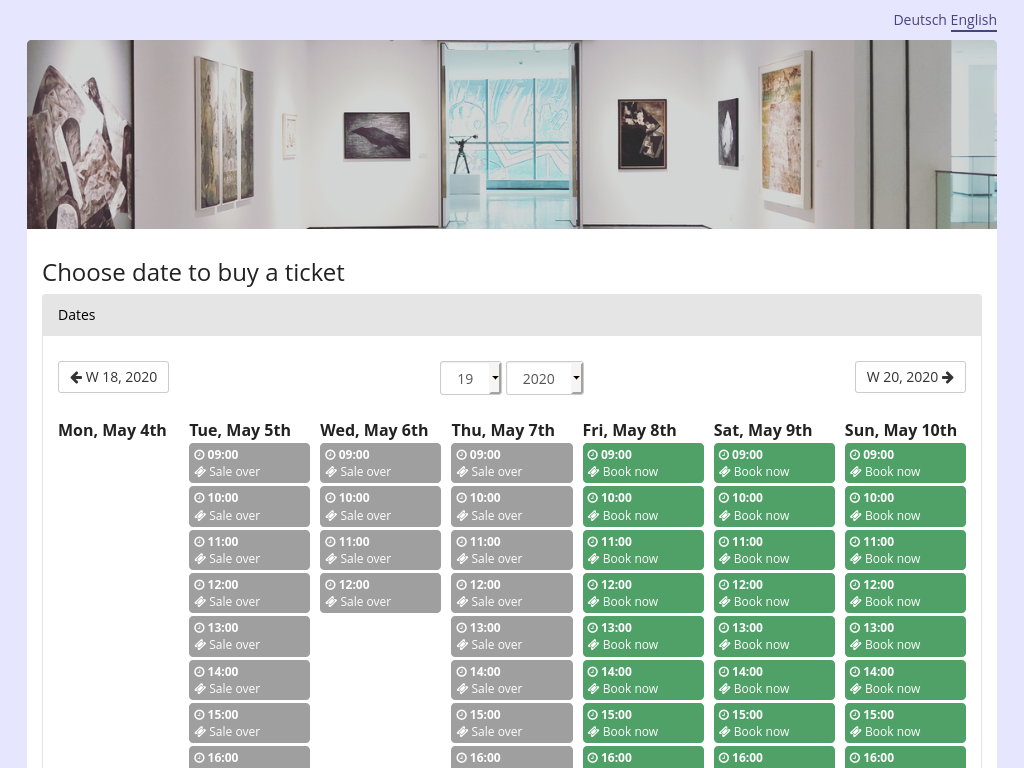Click the gallery banner image

pos(512,134)
